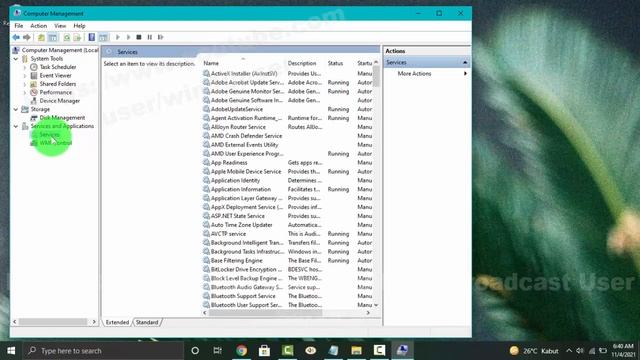
Task: Click the Export List toolbar icon
Action: (77, 37)
